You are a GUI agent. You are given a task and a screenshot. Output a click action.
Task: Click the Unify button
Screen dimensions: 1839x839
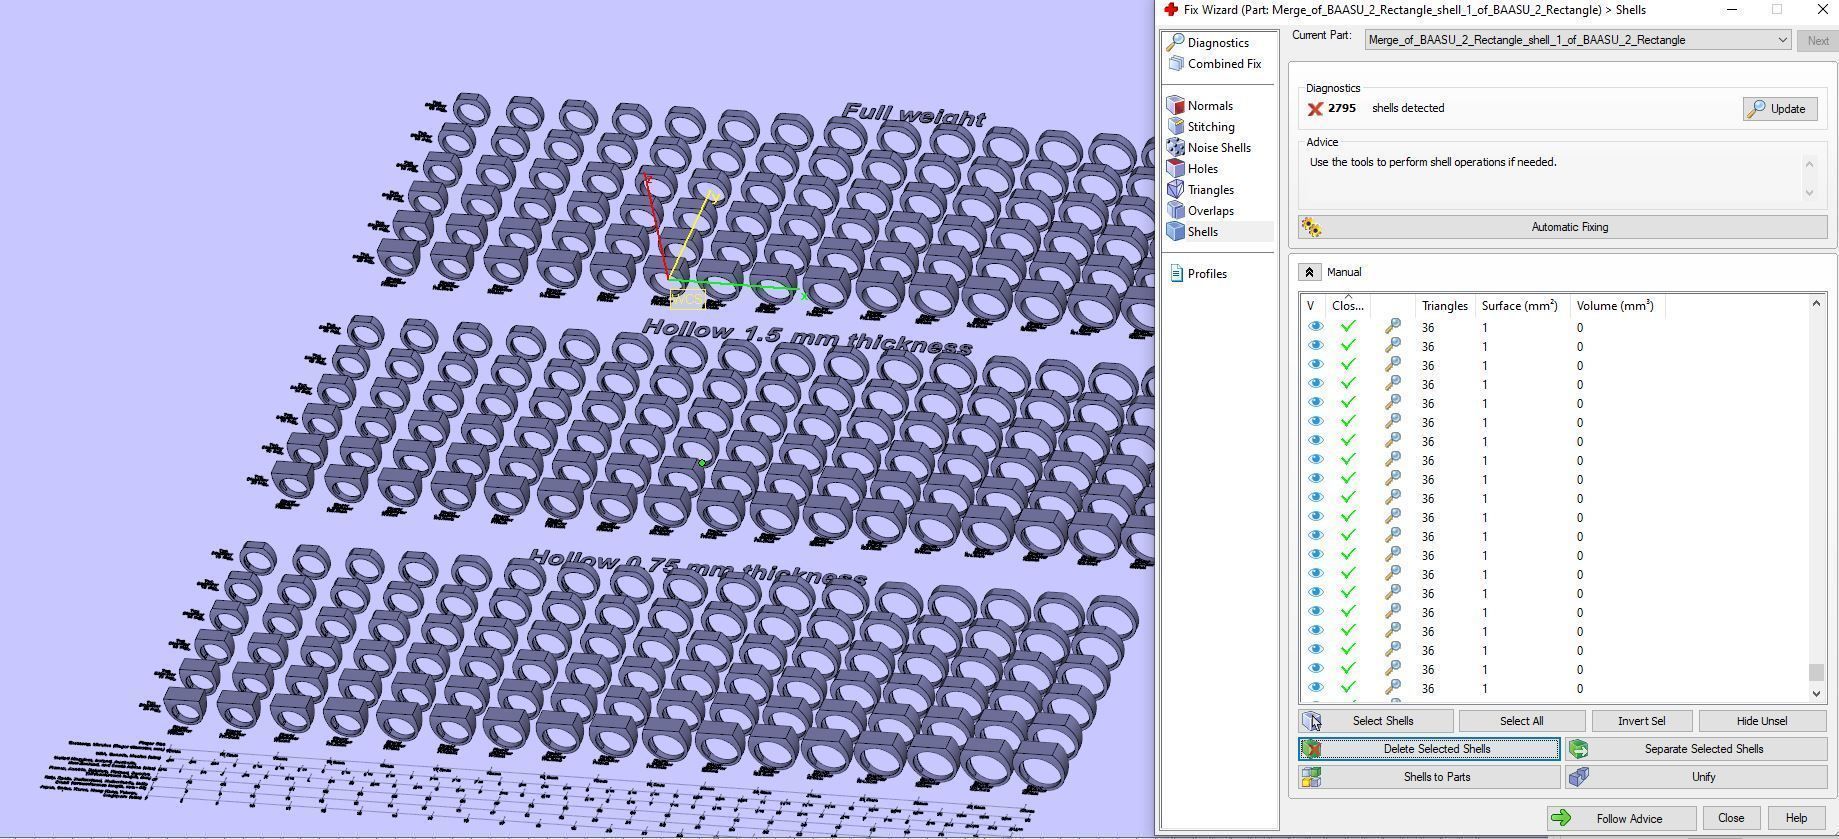(x=1697, y=777)
